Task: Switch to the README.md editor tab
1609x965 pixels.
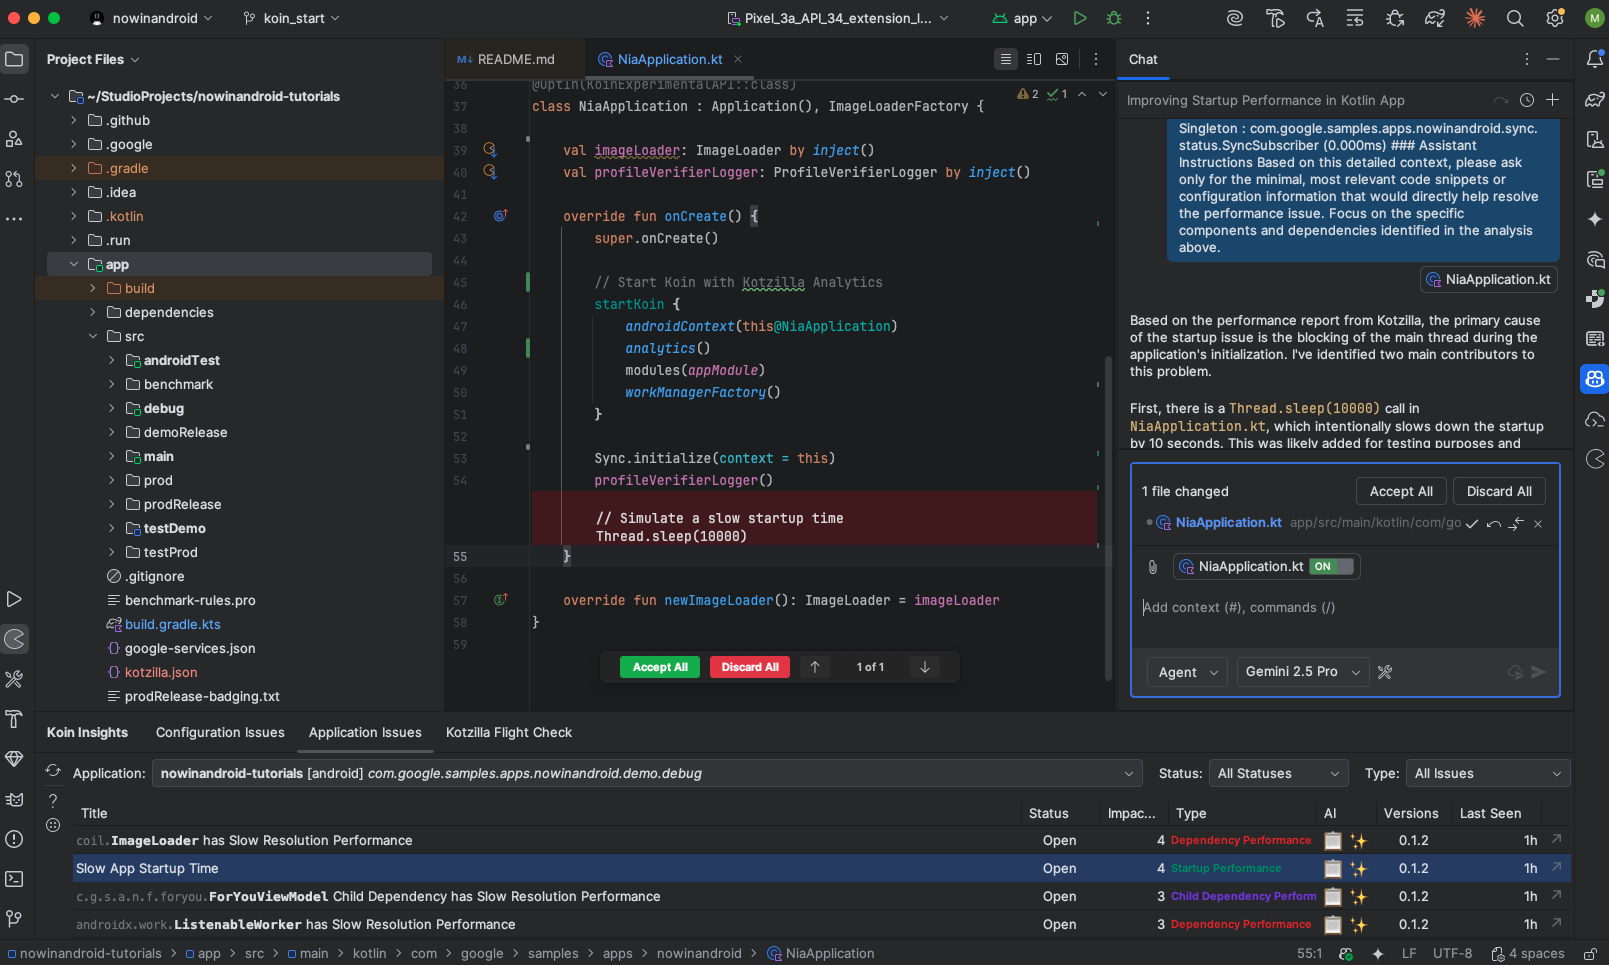Action: pos(507,60)
